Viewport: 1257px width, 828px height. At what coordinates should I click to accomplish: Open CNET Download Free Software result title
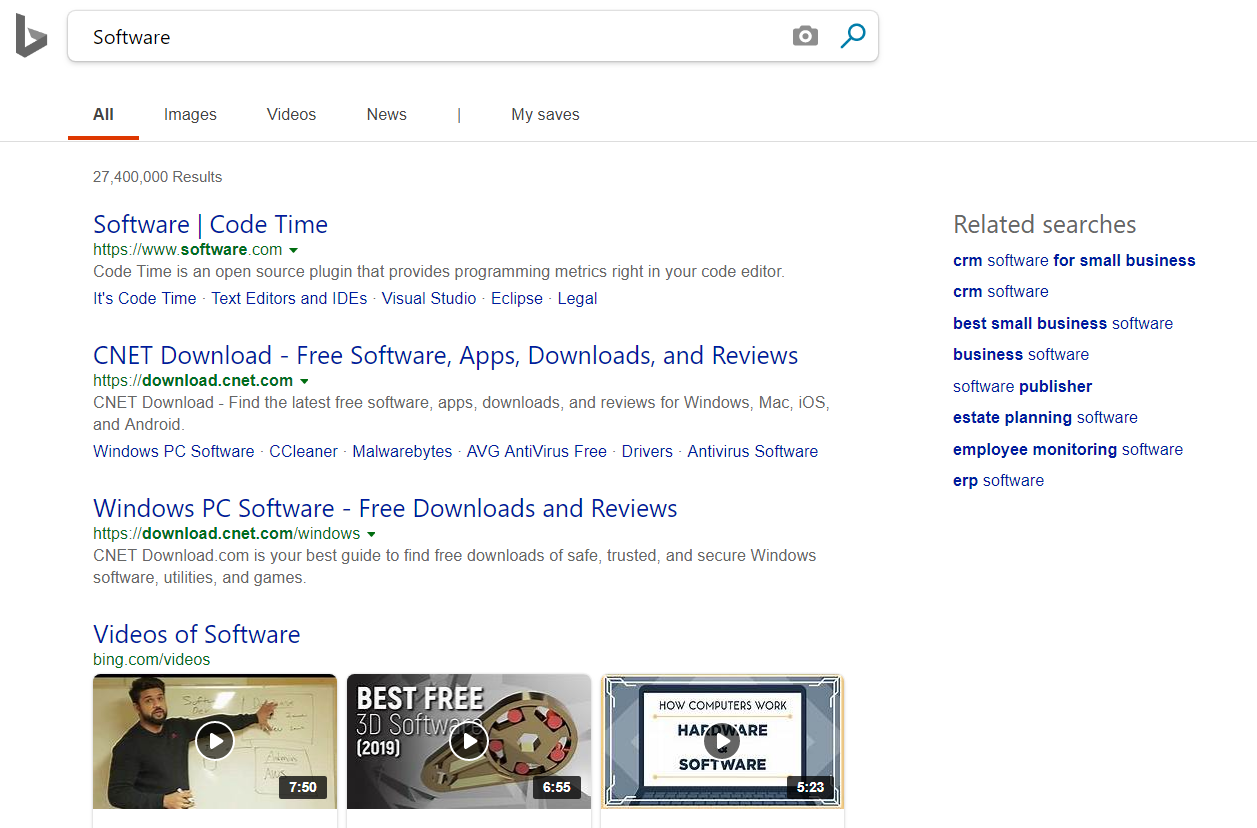[445, 355]
